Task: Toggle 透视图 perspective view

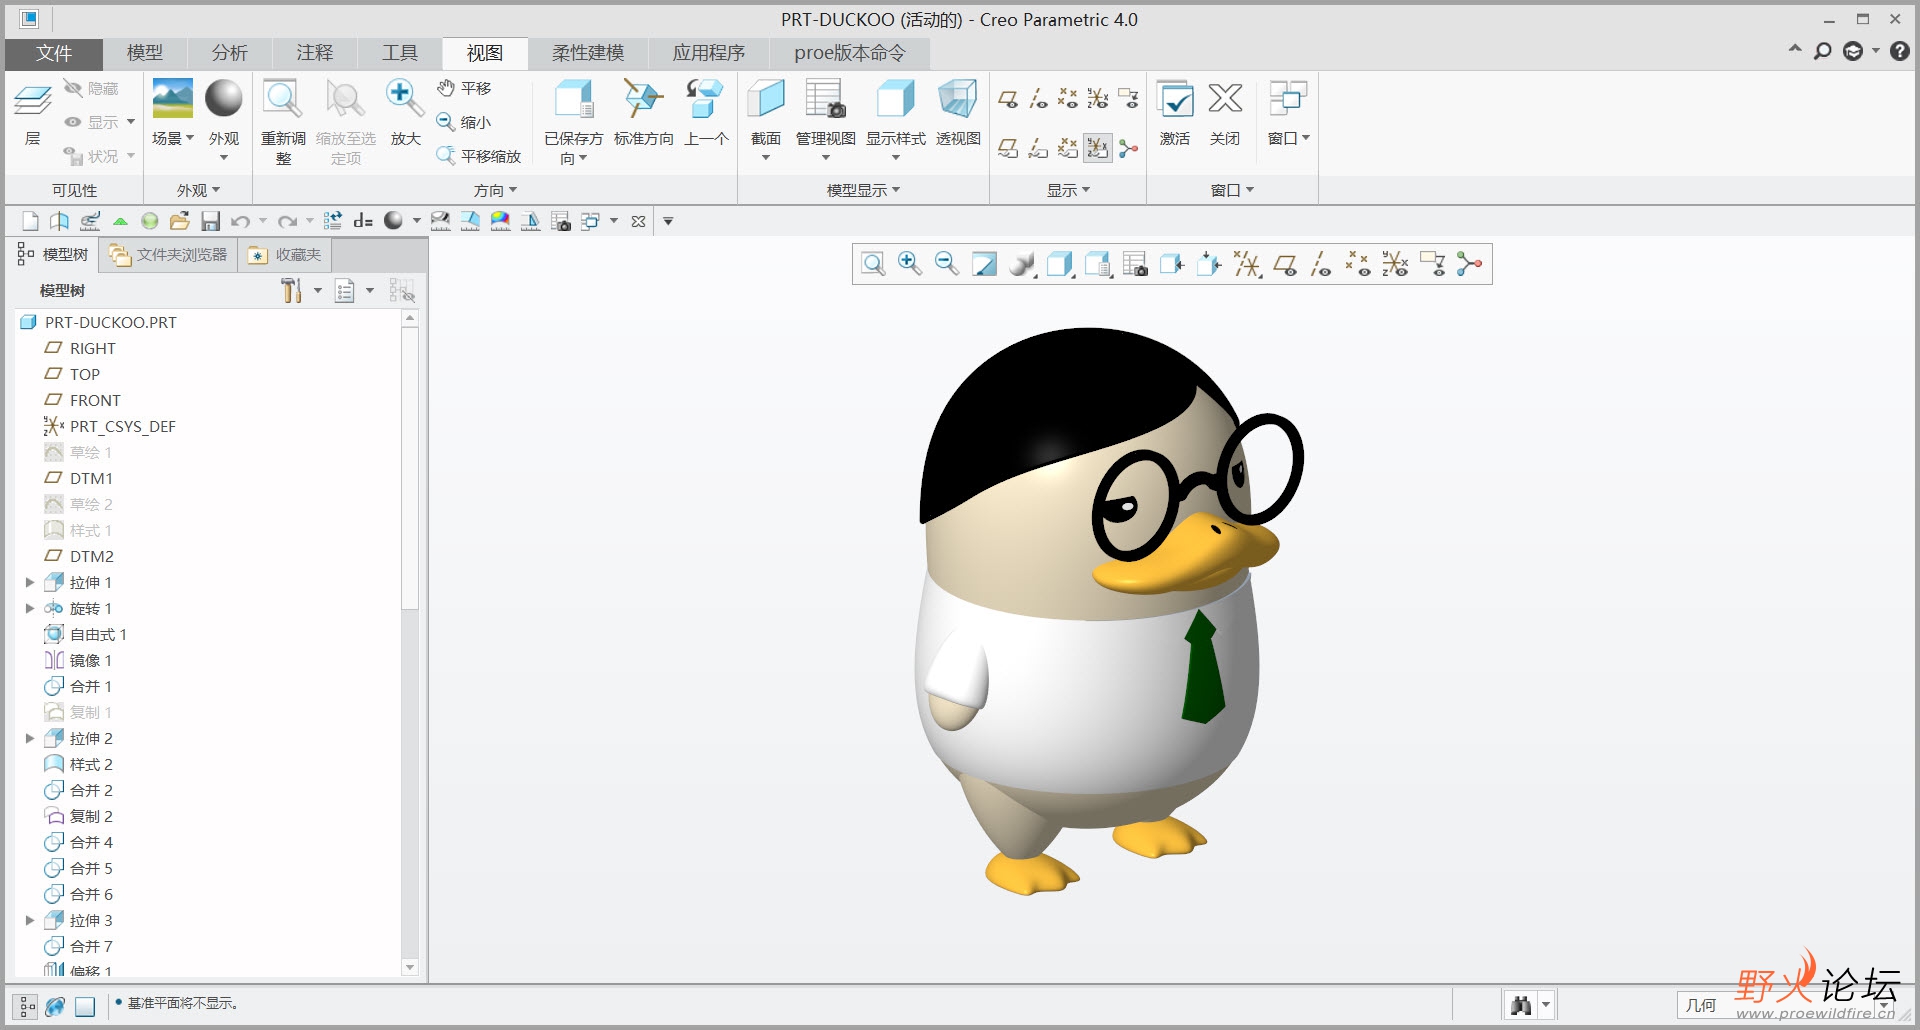Action: click(958, 112)
